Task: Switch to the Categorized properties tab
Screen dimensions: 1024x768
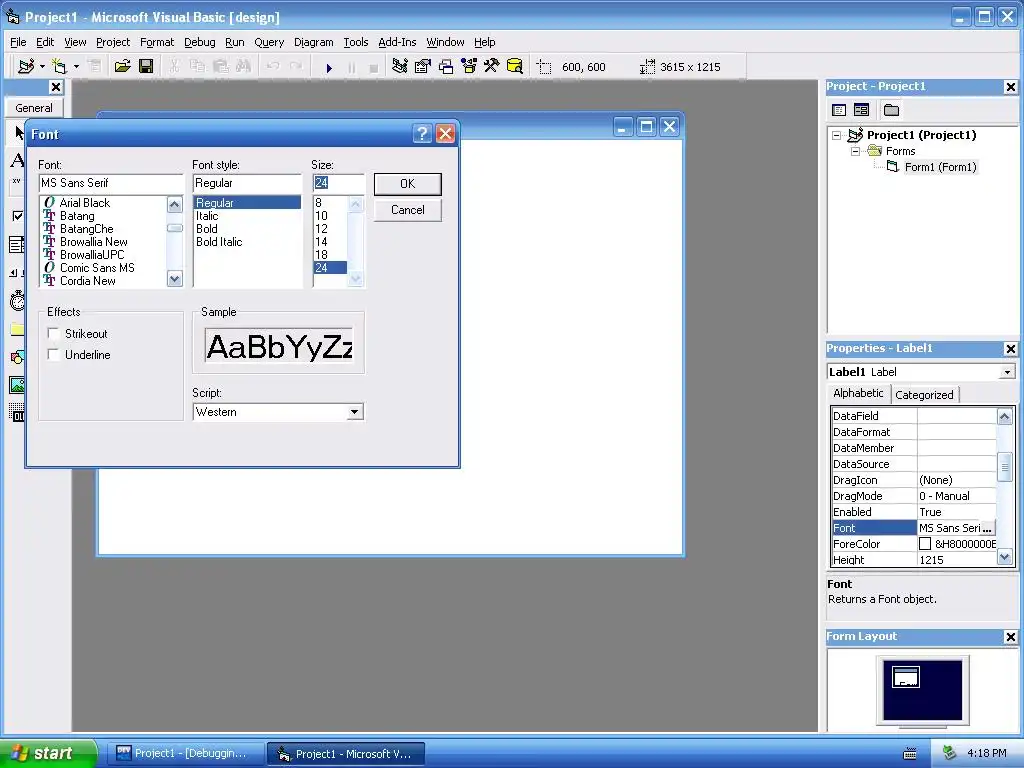Action: coord(924,394)
